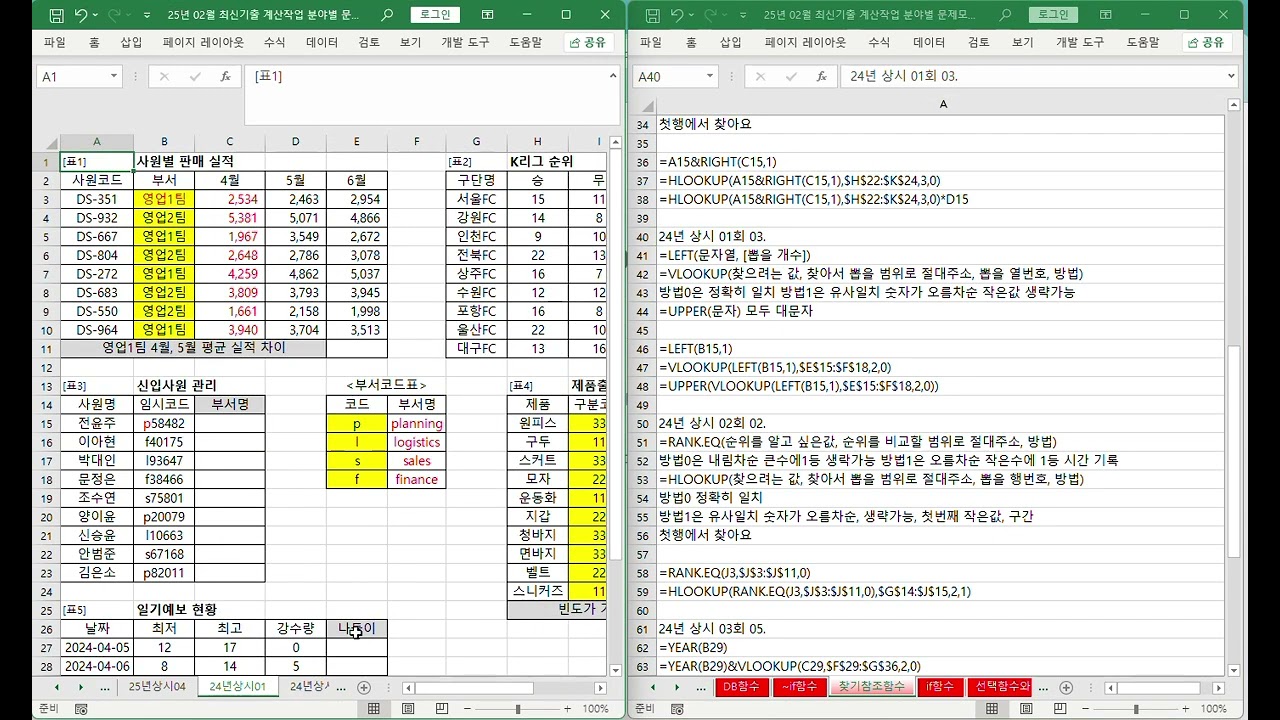Open the Name Box dropdown showing A40

click(x=708, y=76)
